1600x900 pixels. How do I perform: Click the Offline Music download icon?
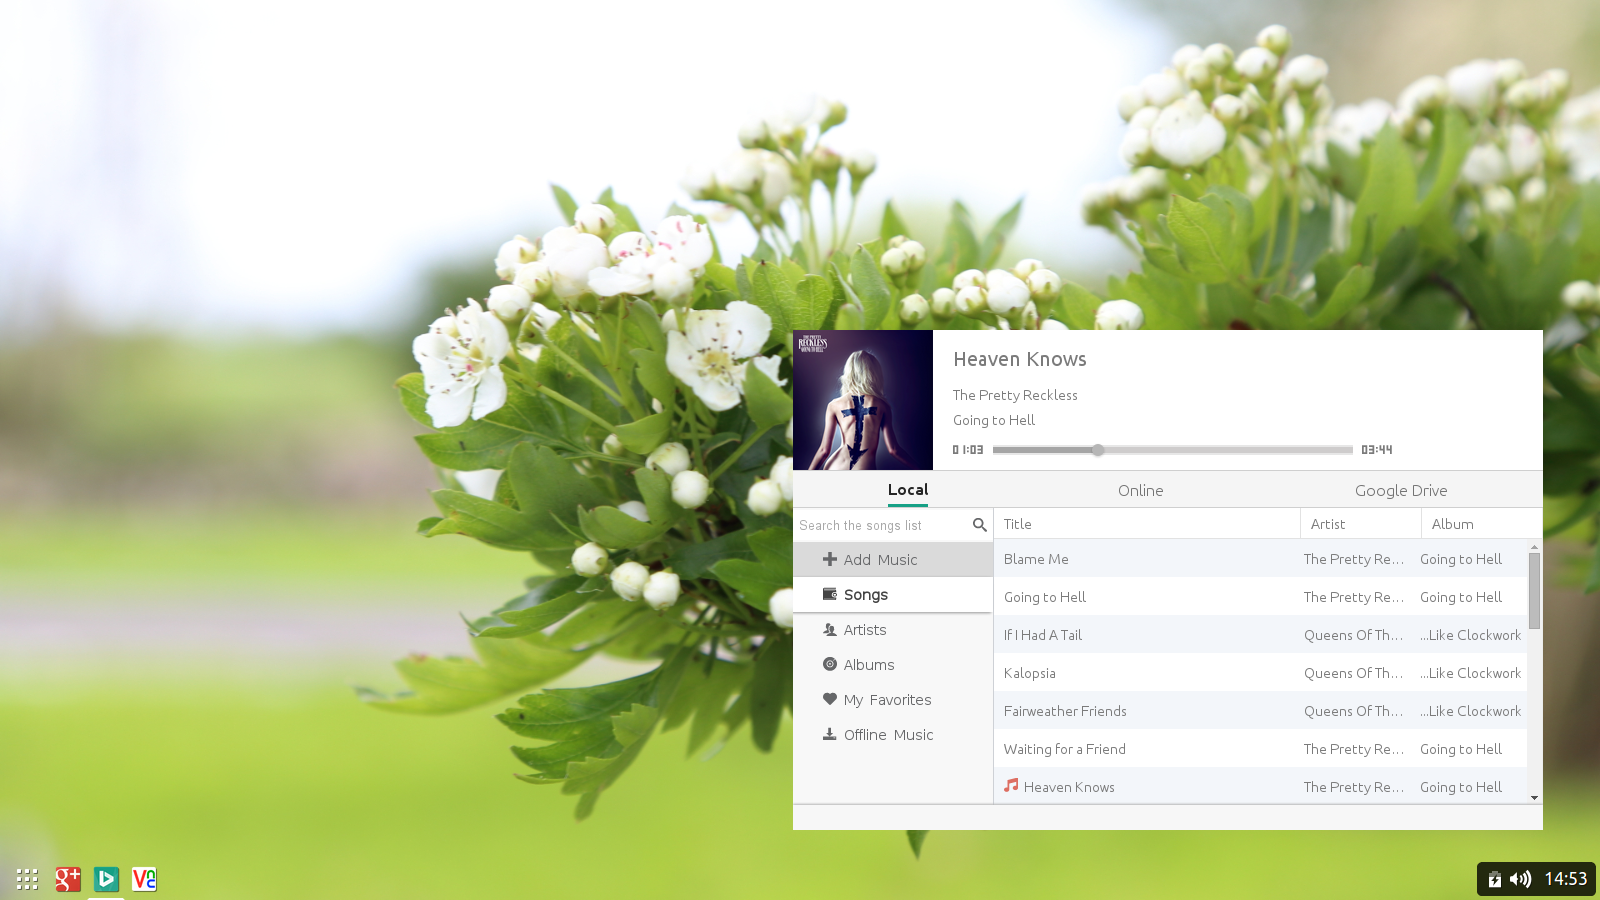[830, 734]
